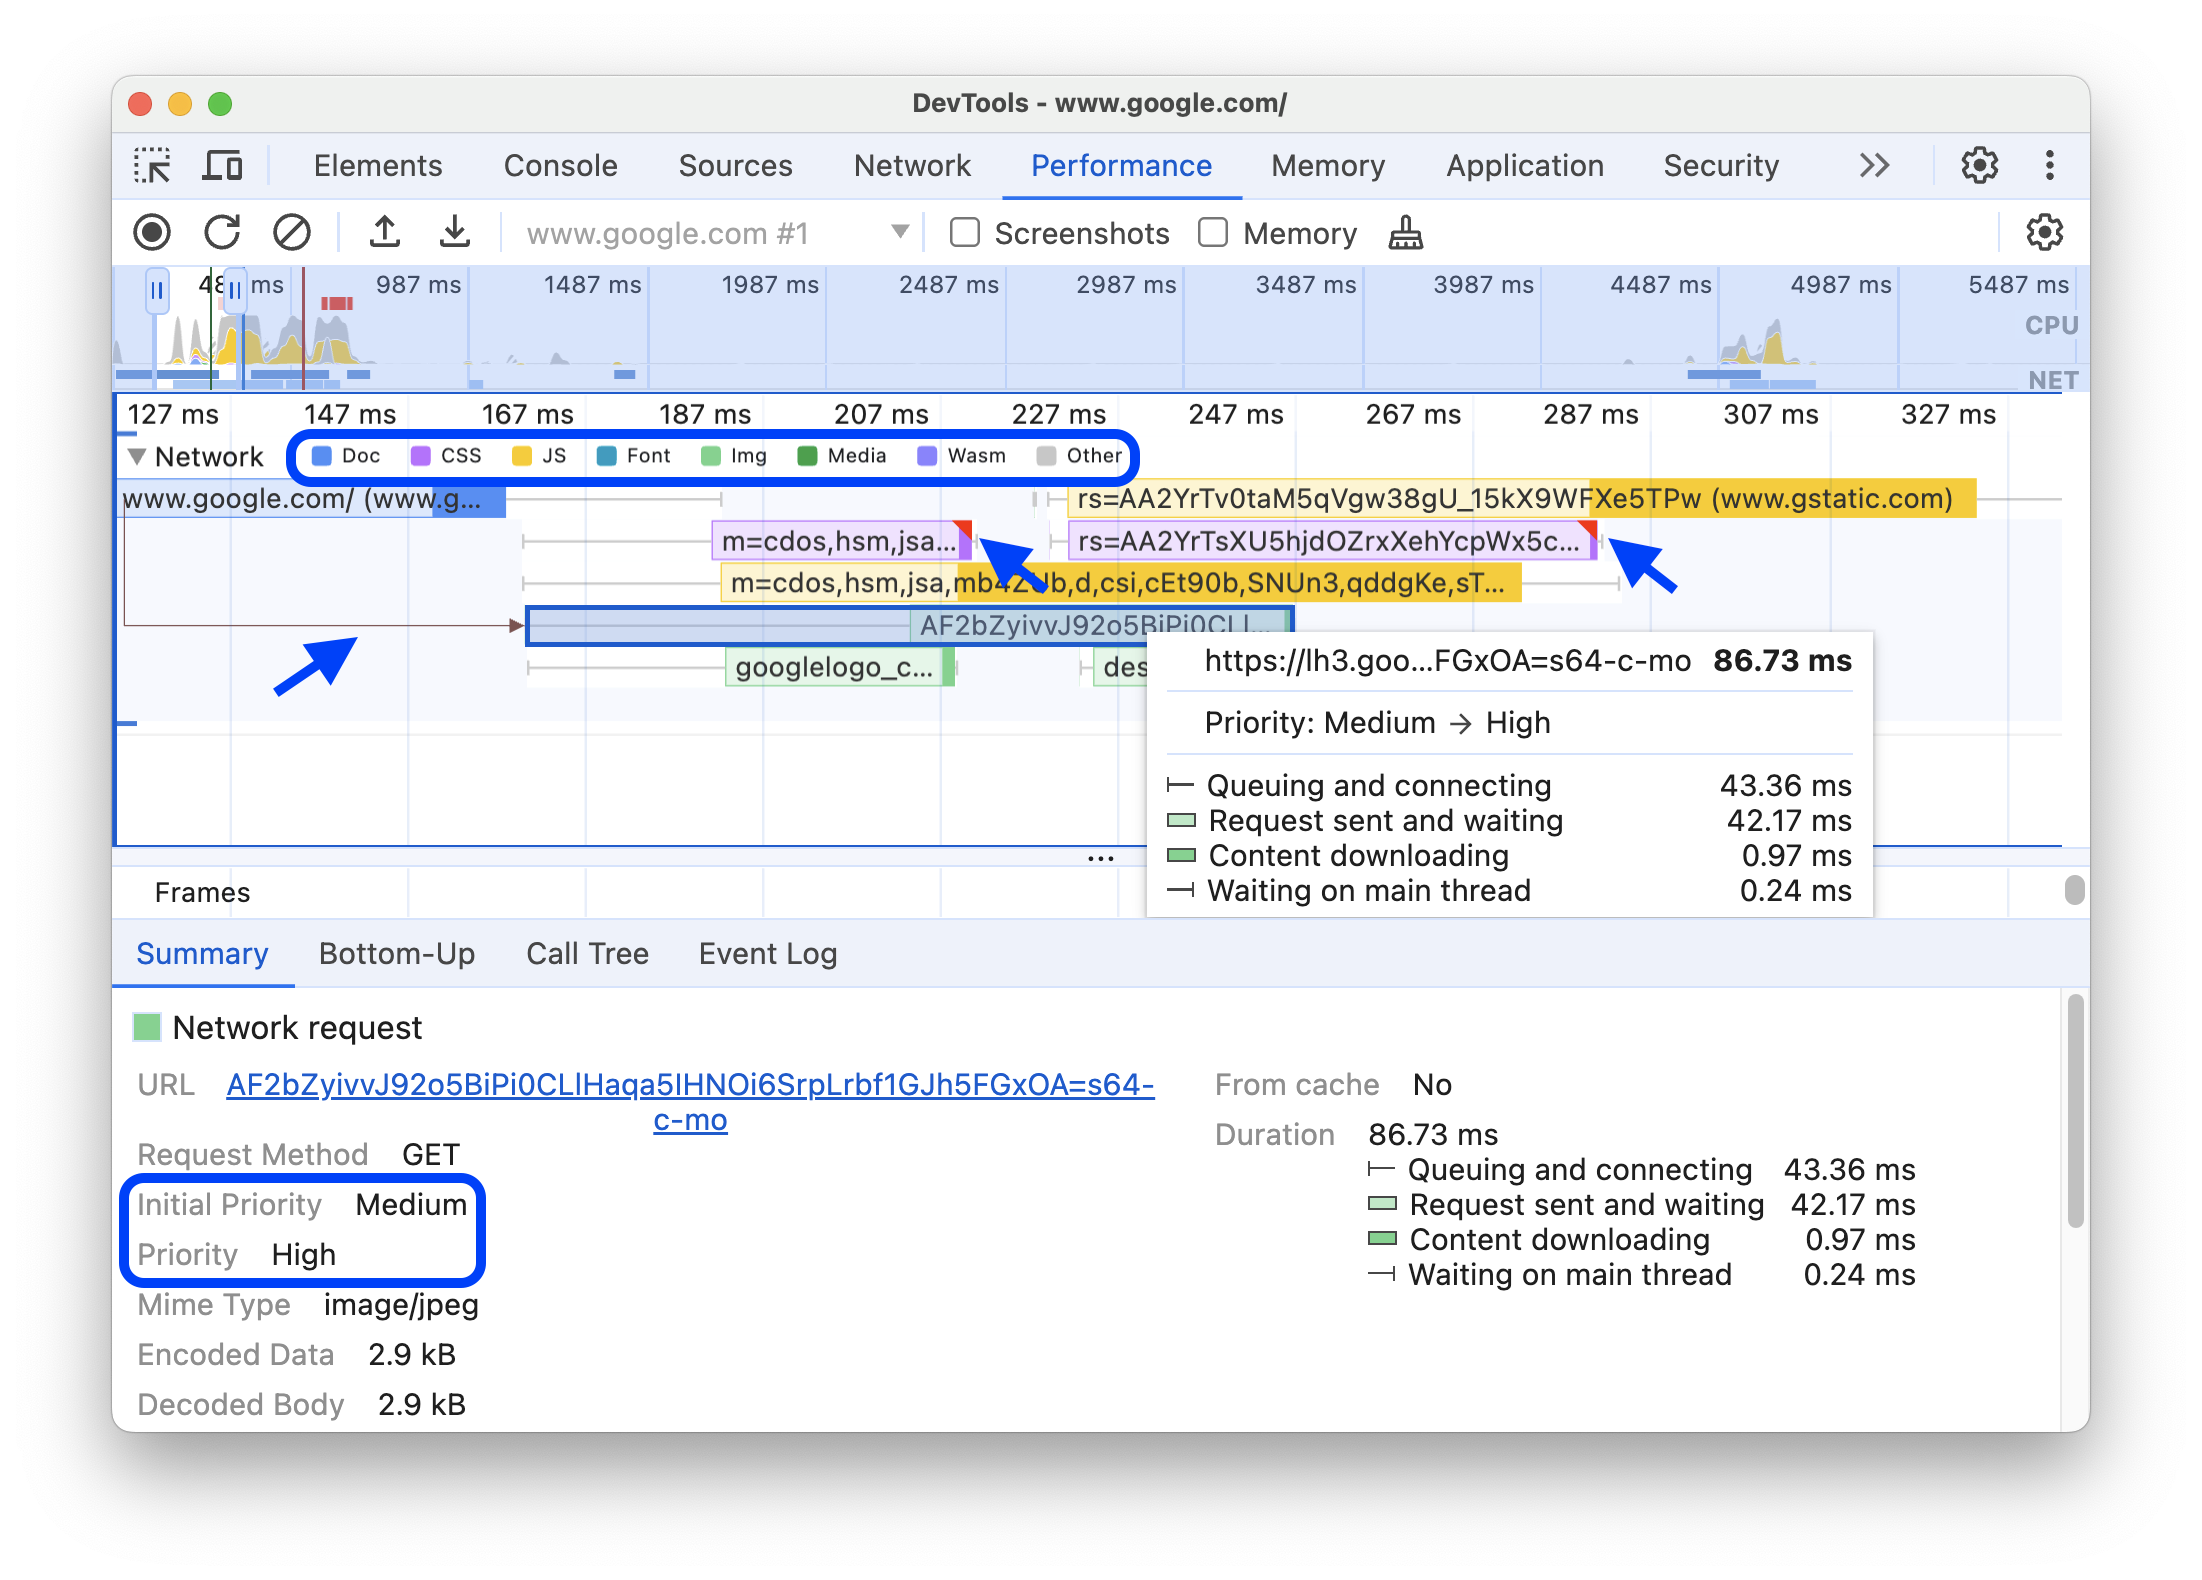2202x1580 pixels.
Task: Switch to the Bottom-Up tab
Action: tap(395, 954)
